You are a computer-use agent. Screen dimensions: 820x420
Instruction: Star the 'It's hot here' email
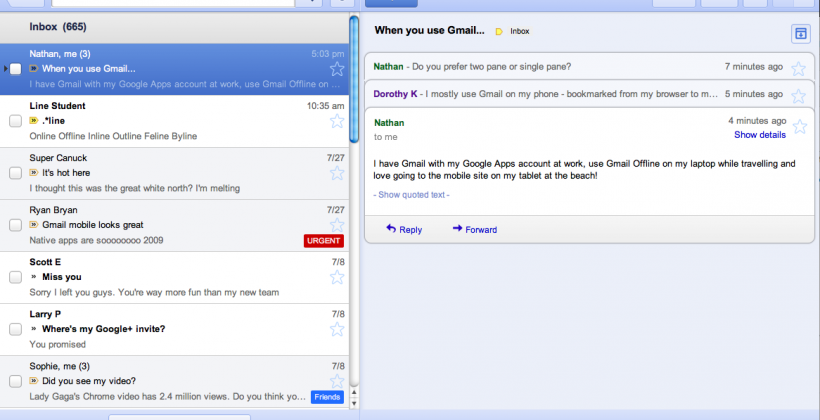(337, 173)
